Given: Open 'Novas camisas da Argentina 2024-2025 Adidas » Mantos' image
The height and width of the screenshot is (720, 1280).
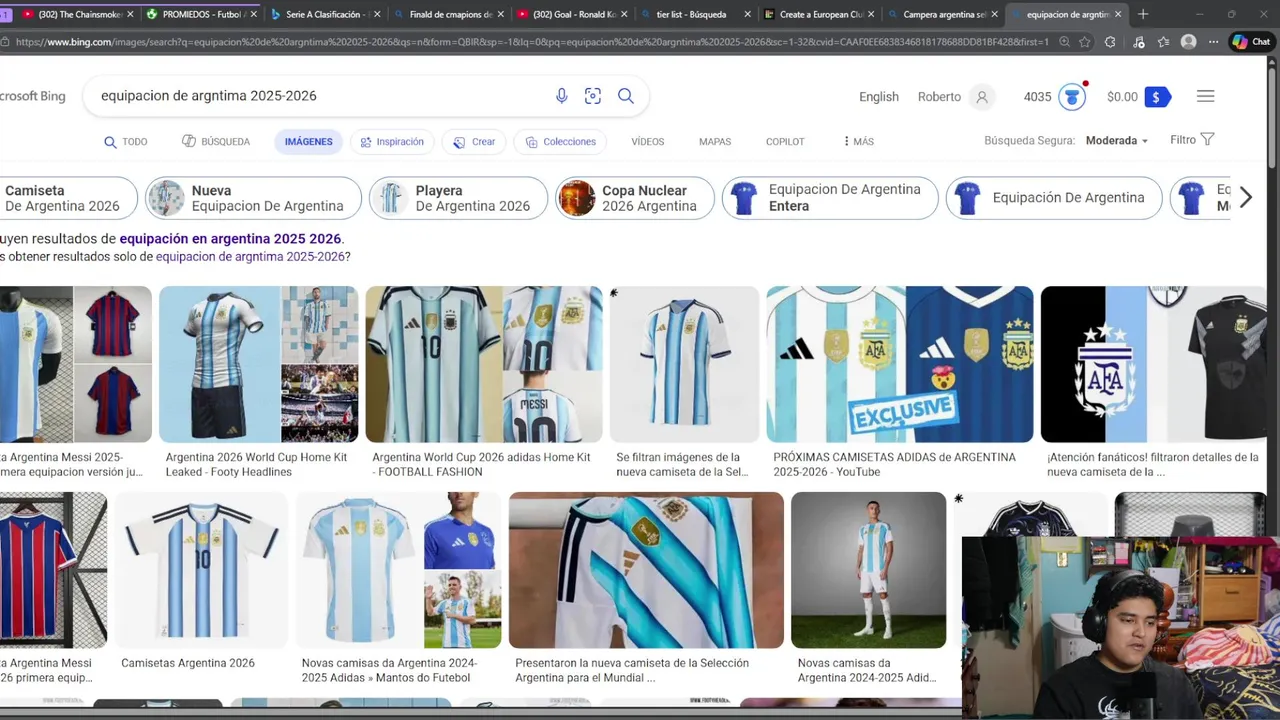Looking at the screenshot, I should click(x=398, y=570).
